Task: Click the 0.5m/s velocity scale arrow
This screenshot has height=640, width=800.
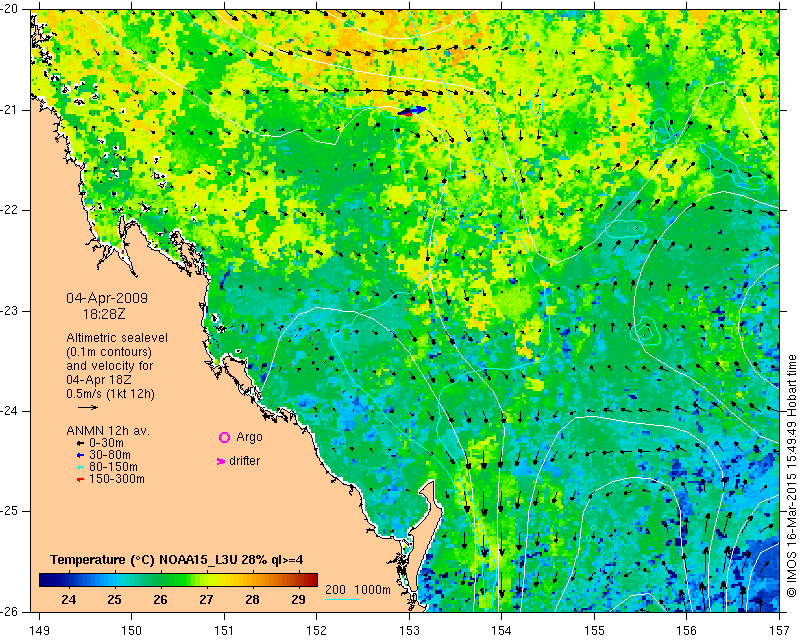Action: 88,407
